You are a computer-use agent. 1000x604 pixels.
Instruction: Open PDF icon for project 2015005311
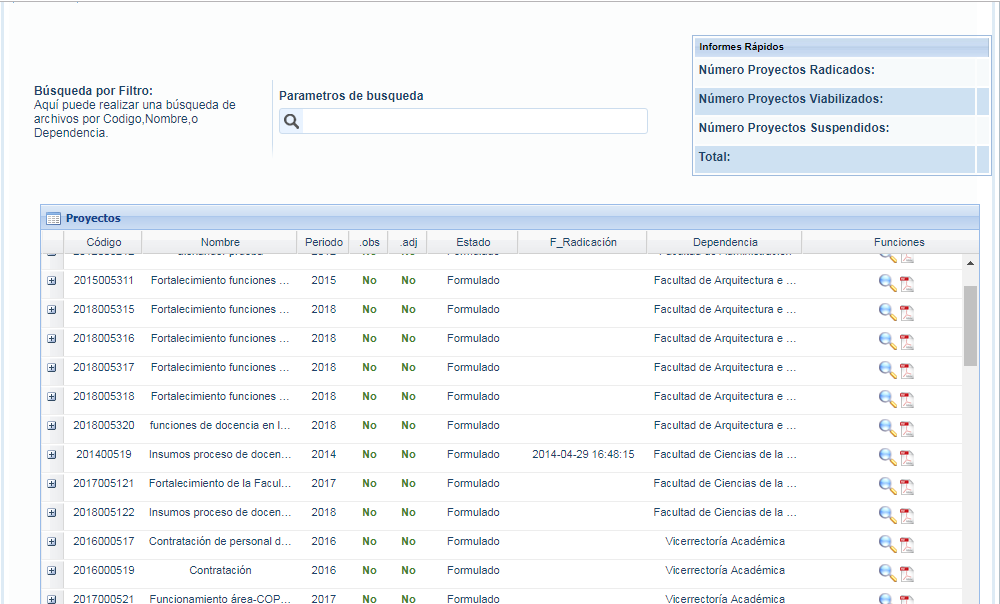[907, 283]
